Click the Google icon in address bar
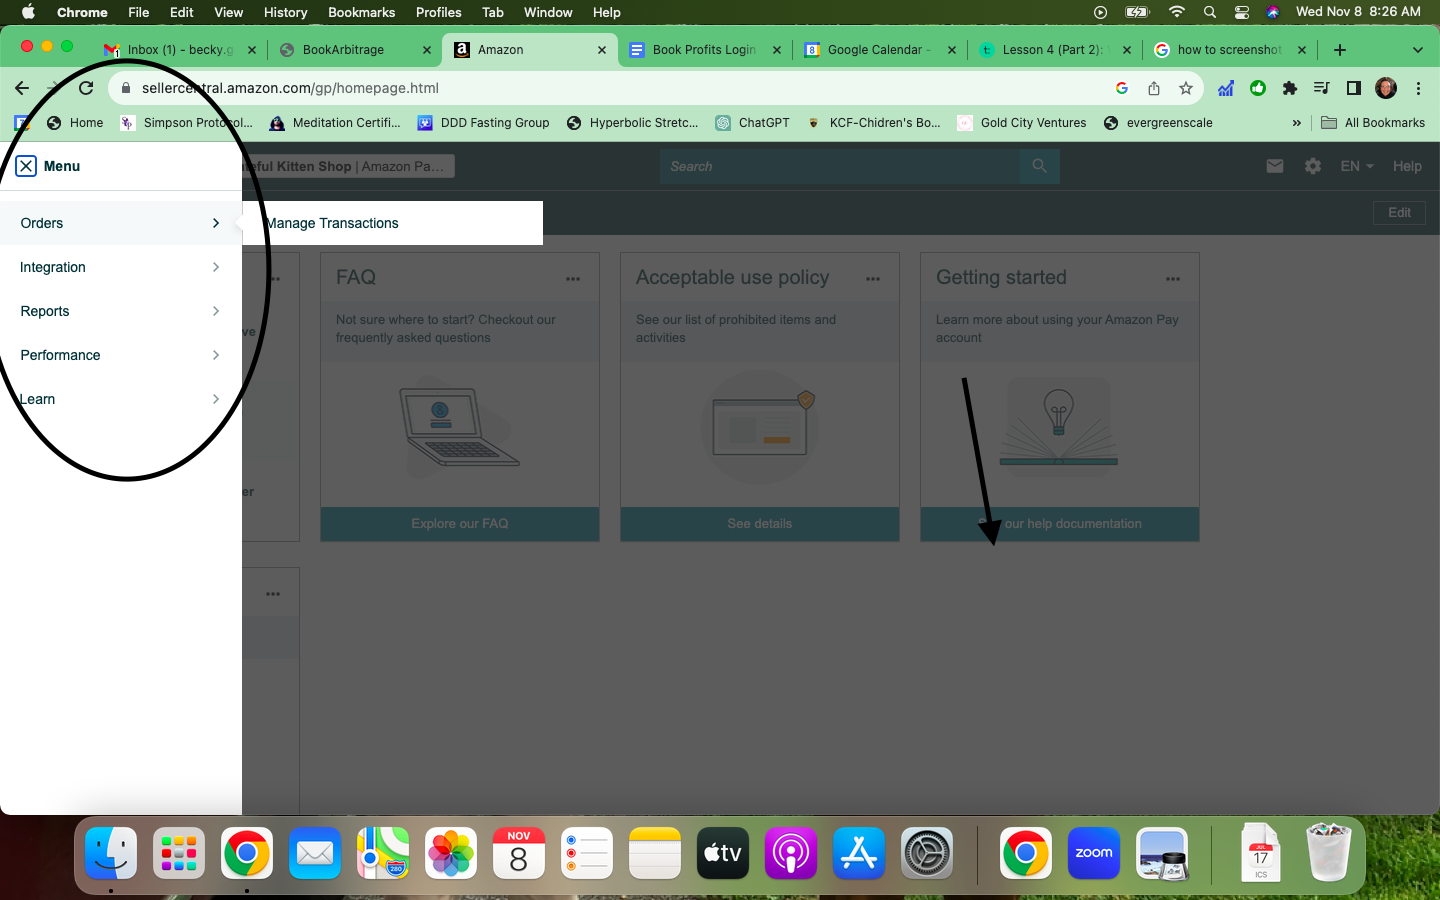The width and height of the screenshot is (1440, 900). click(1122, 88)
